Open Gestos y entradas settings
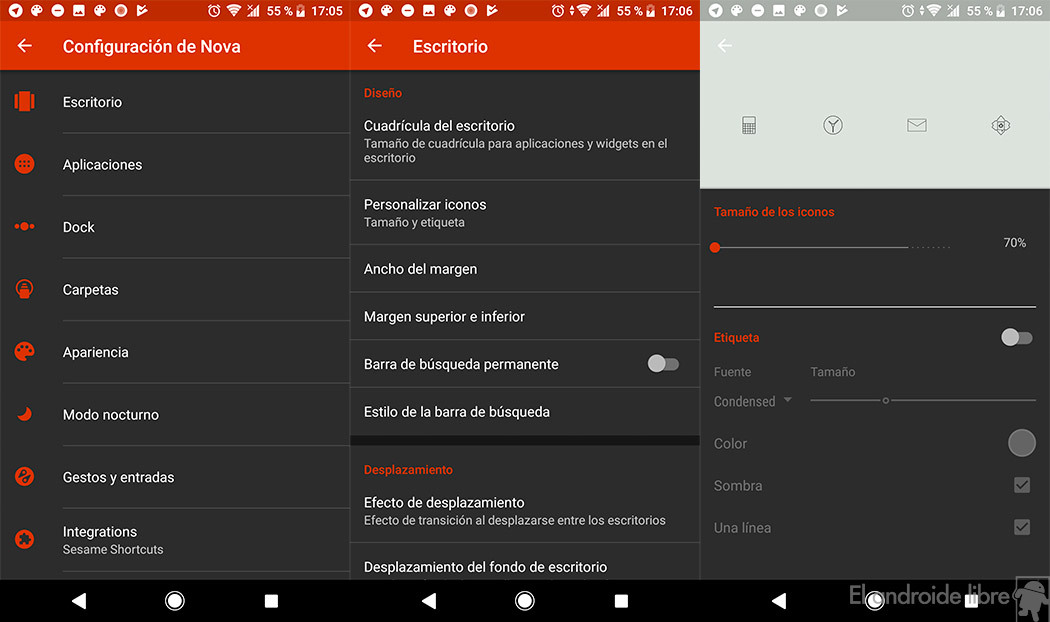Viewport: 1050px width, 622px height. click(x=175, y=477)
